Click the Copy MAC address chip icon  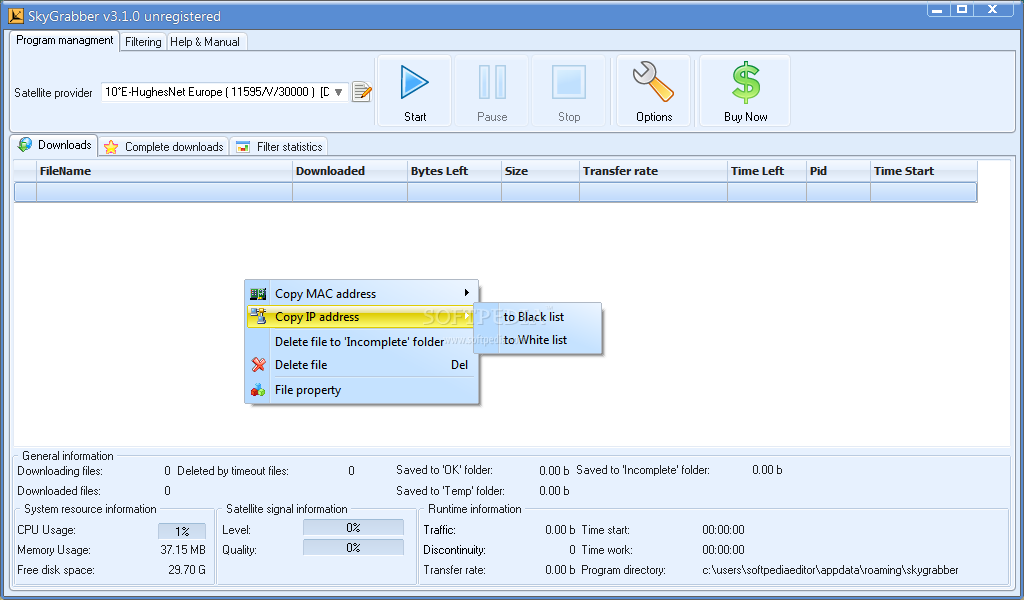click(x=259, y=294)
